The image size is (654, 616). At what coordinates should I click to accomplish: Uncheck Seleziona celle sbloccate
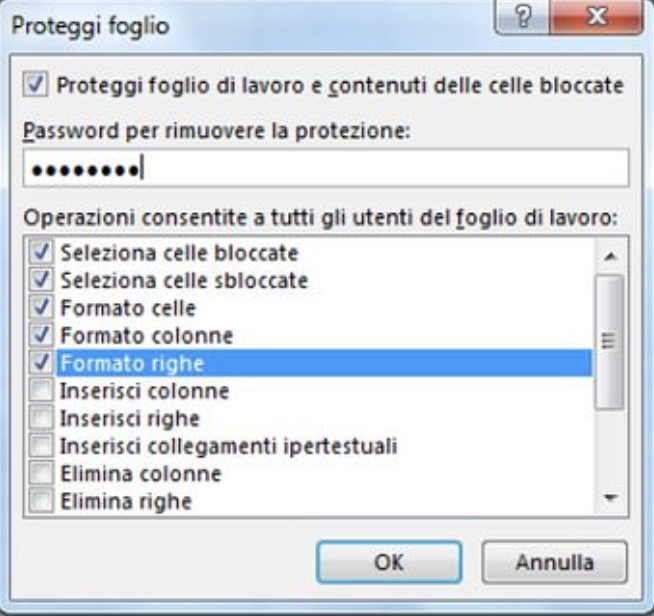tap(41, 280)
